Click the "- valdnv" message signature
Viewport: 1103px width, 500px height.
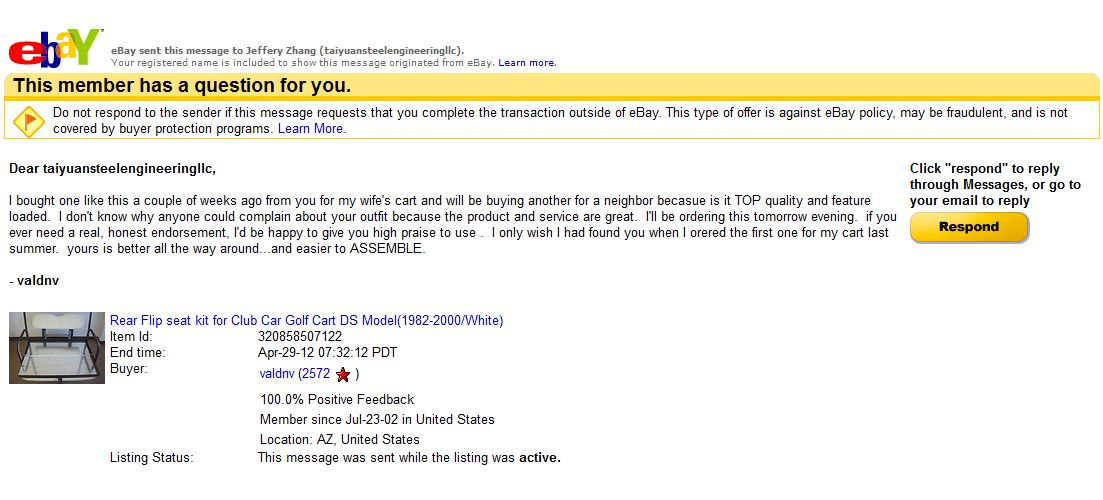tap(34, 280)
